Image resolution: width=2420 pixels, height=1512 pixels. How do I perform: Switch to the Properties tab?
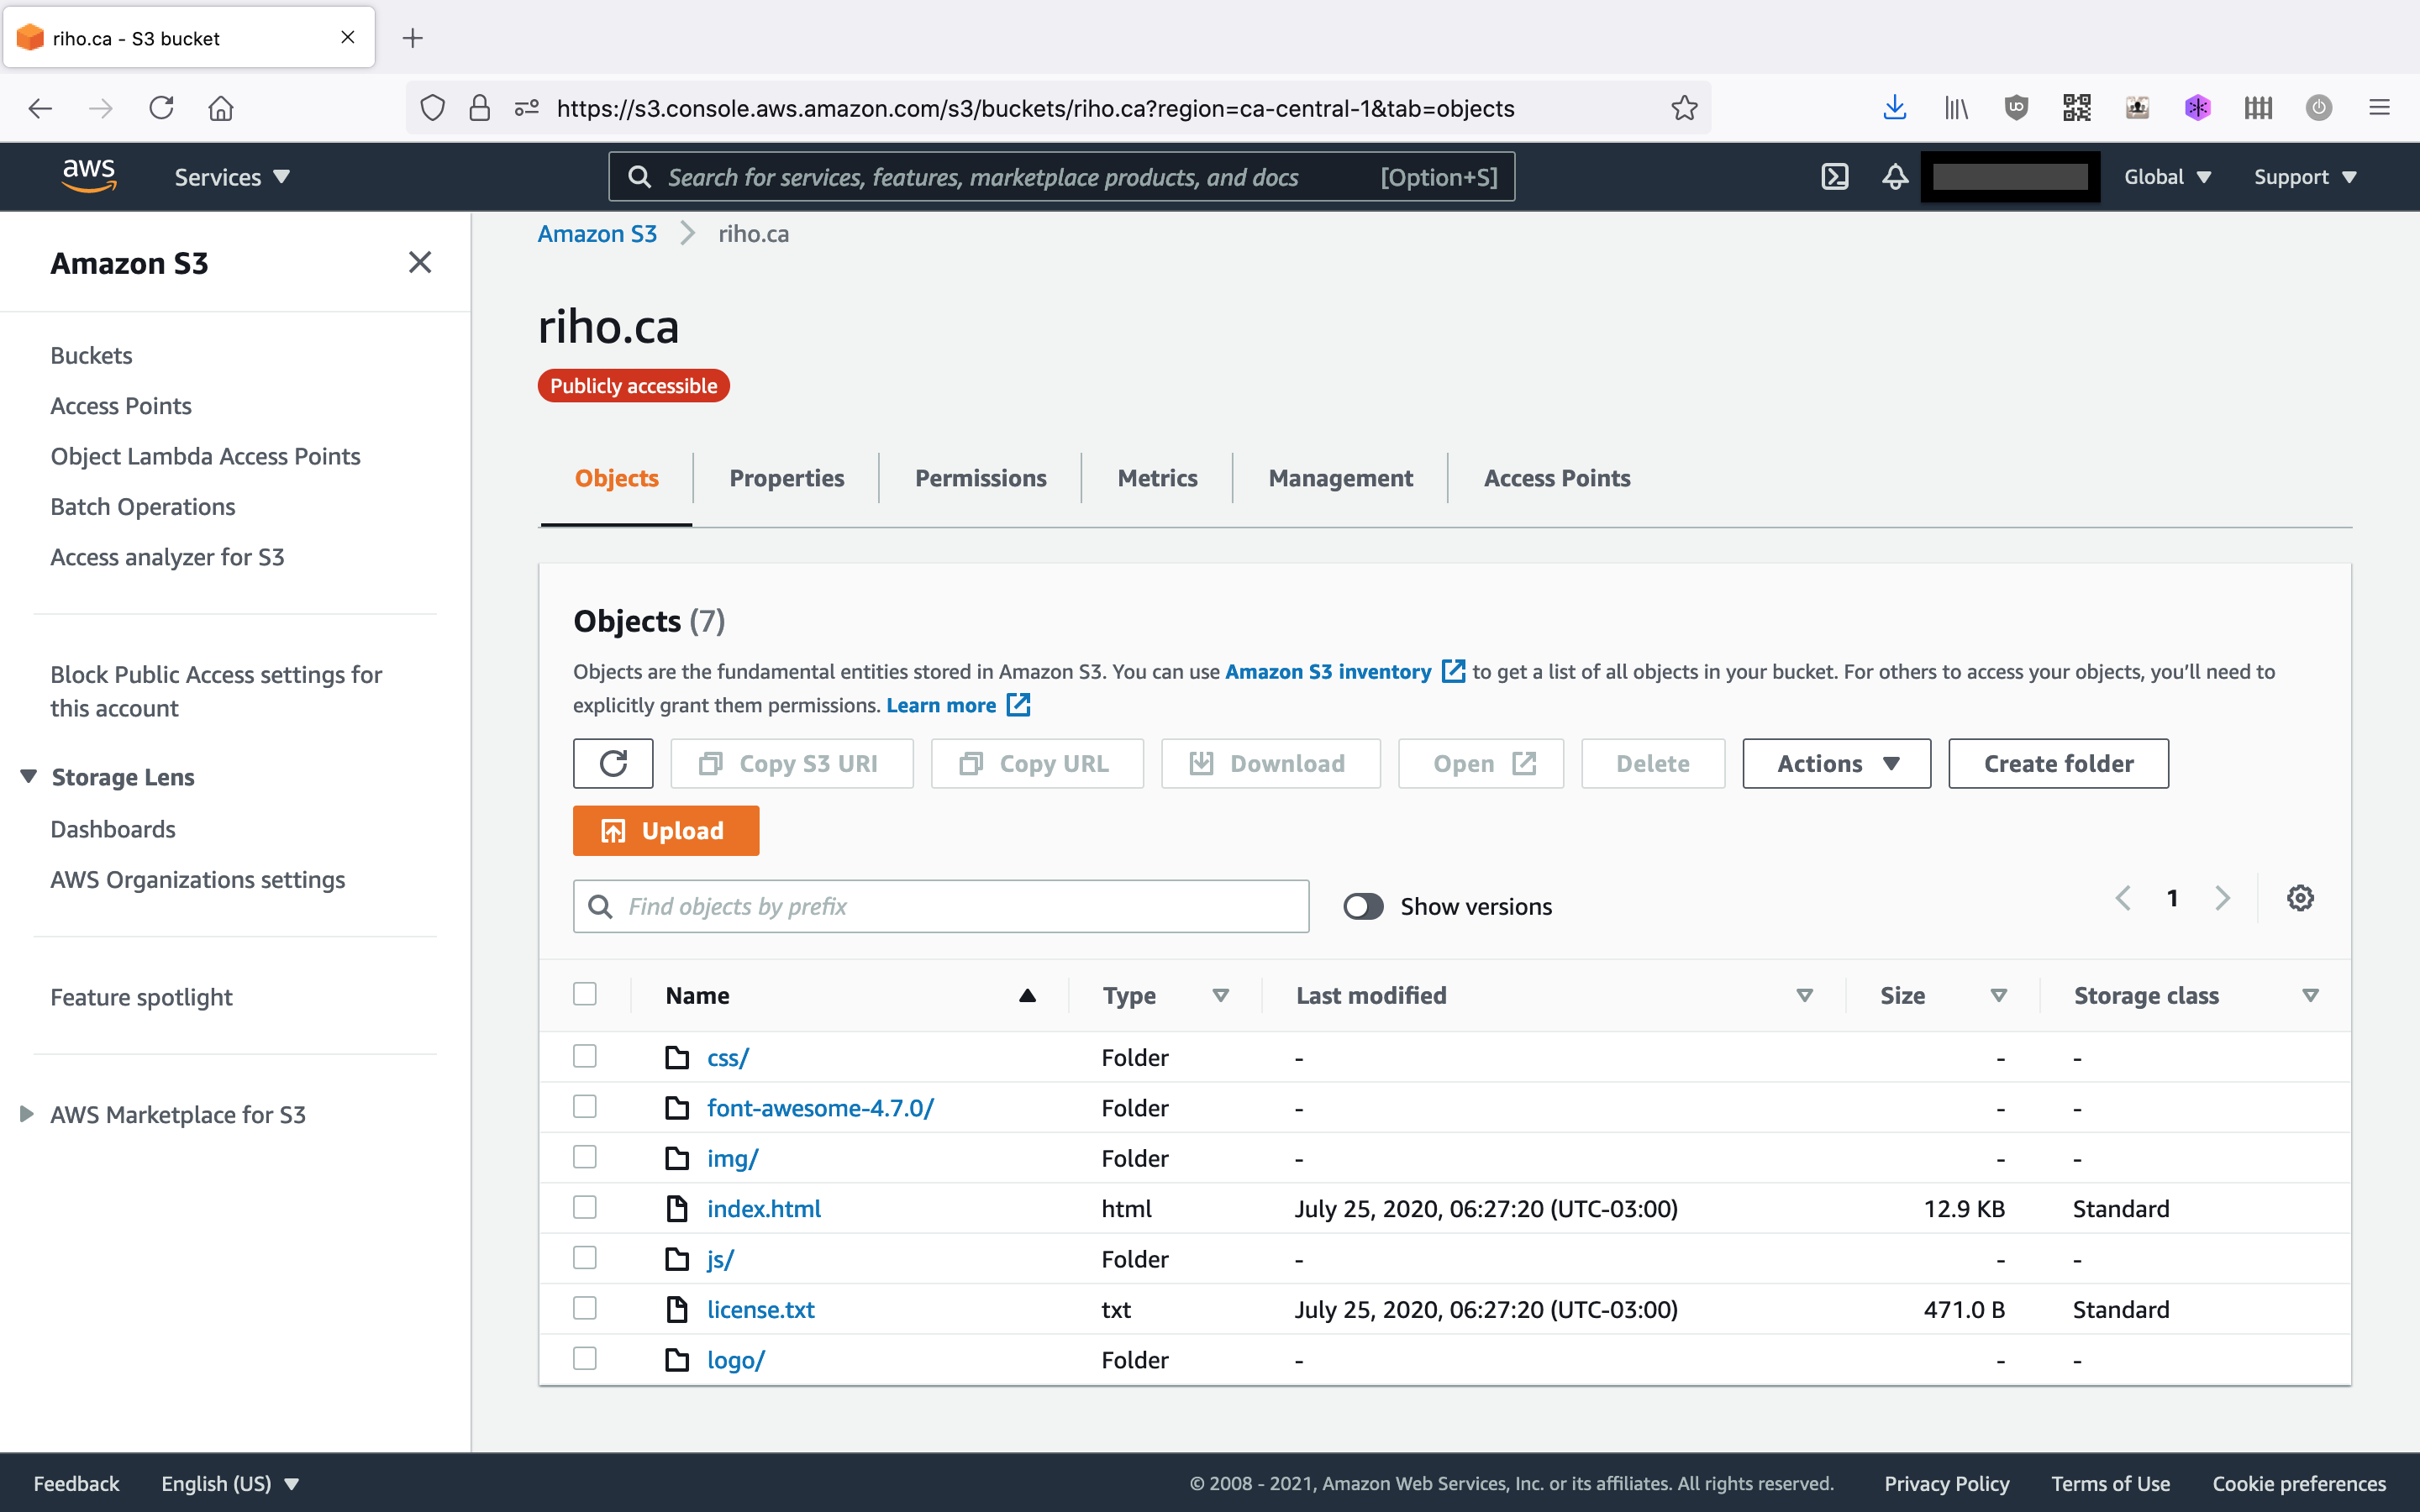(786, 478)
